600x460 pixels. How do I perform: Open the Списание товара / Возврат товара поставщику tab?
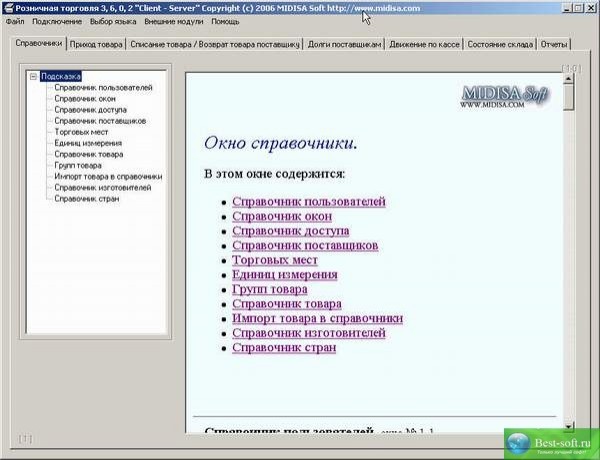pos(215,44)
